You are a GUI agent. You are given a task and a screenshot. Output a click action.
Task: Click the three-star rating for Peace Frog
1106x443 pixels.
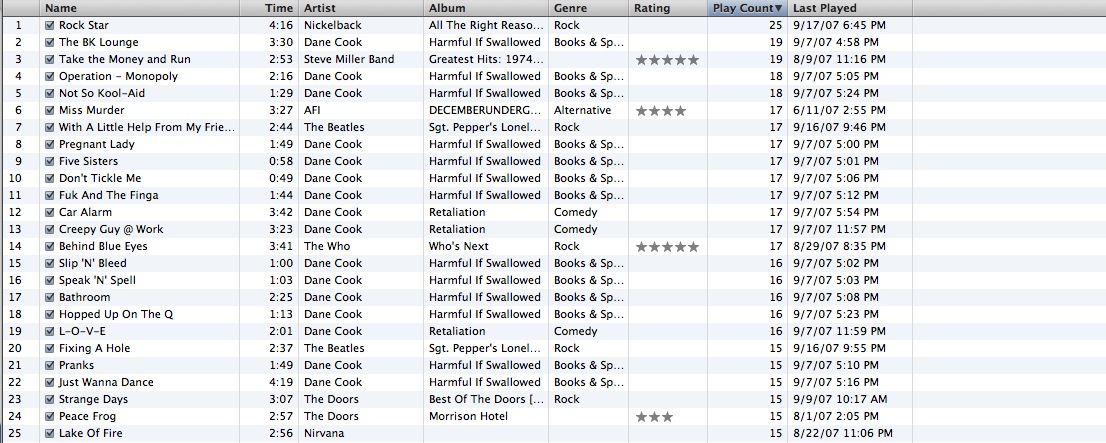655,417
